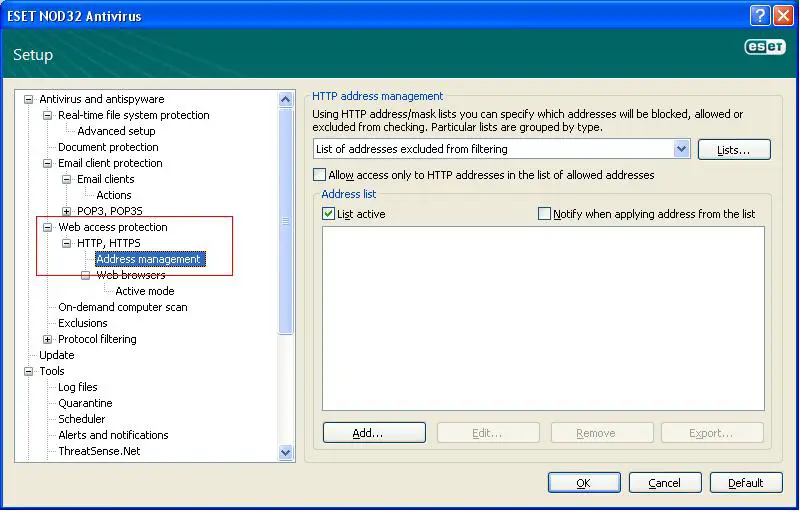Select Quarantine tree item
Screen dimensions: 800x513
pos(85,403)
